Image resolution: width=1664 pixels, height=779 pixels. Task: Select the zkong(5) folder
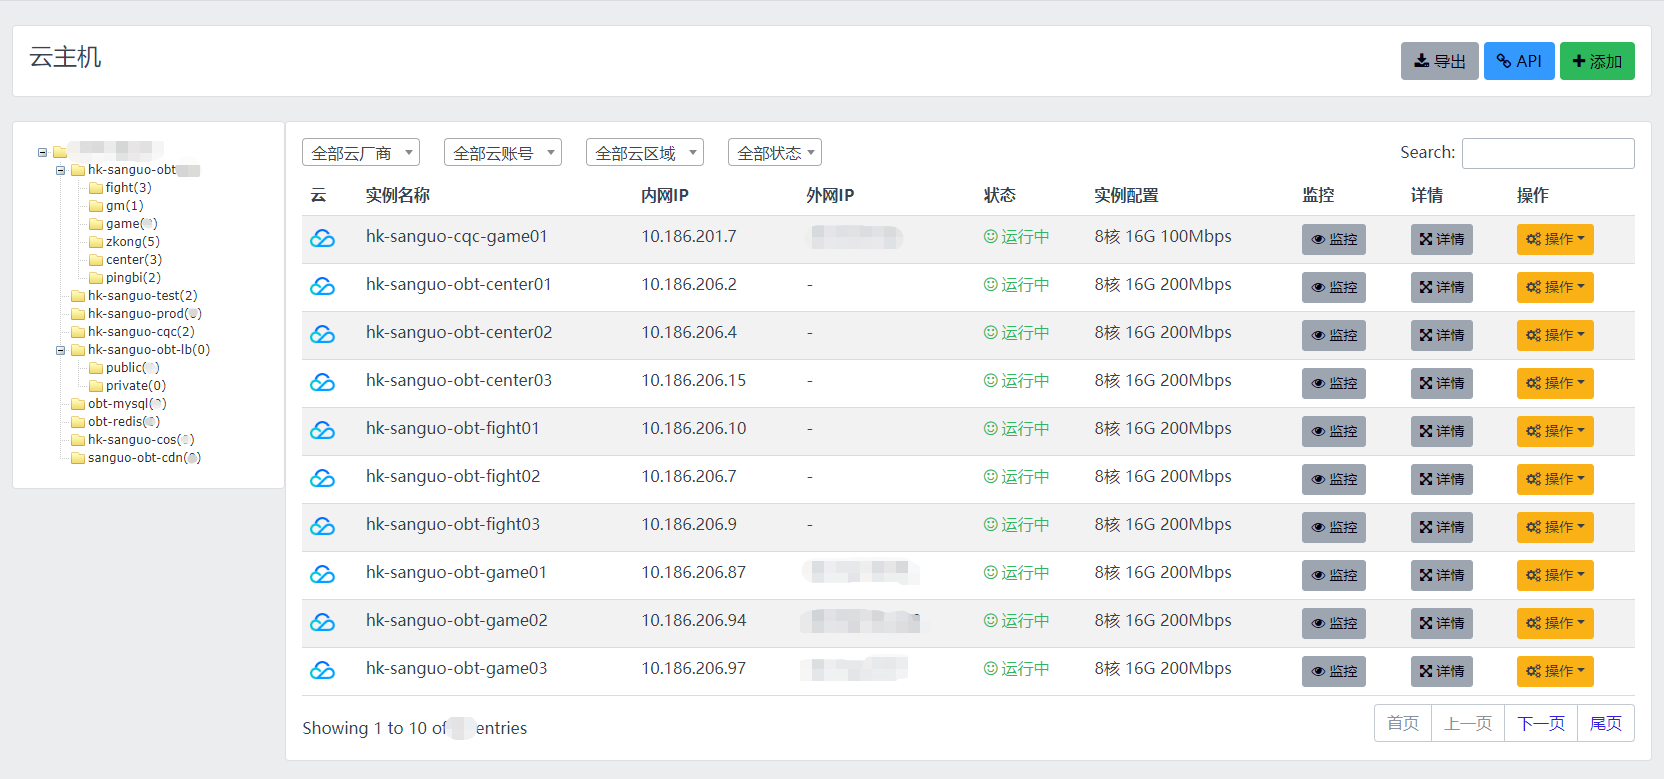click(131, 242)
